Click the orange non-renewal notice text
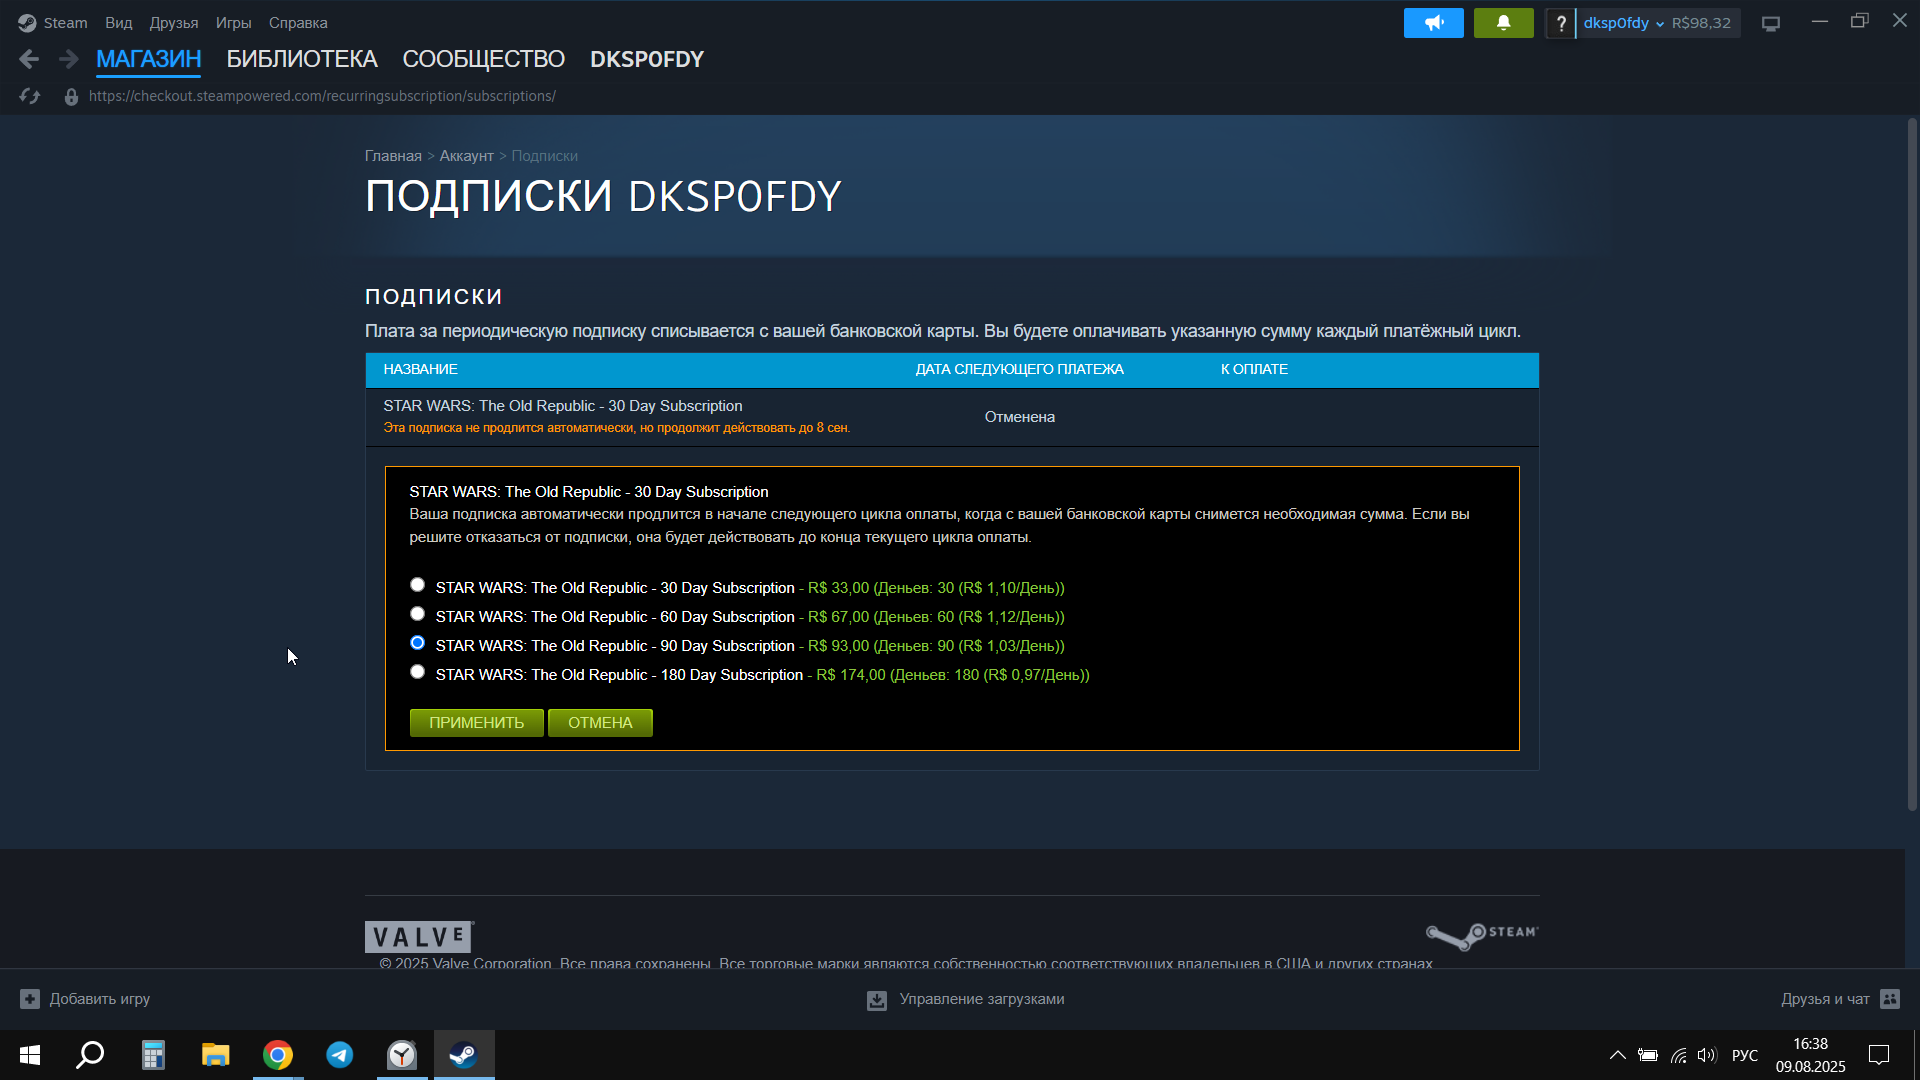This screenshot has width=1920, height=1080. point(616,428)
